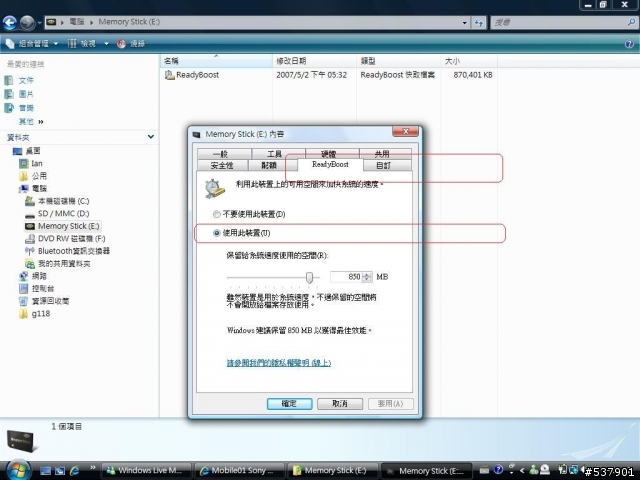Open the Explorer help icon
The height and width of the screenshot is (480, 640).
[629, 44]
